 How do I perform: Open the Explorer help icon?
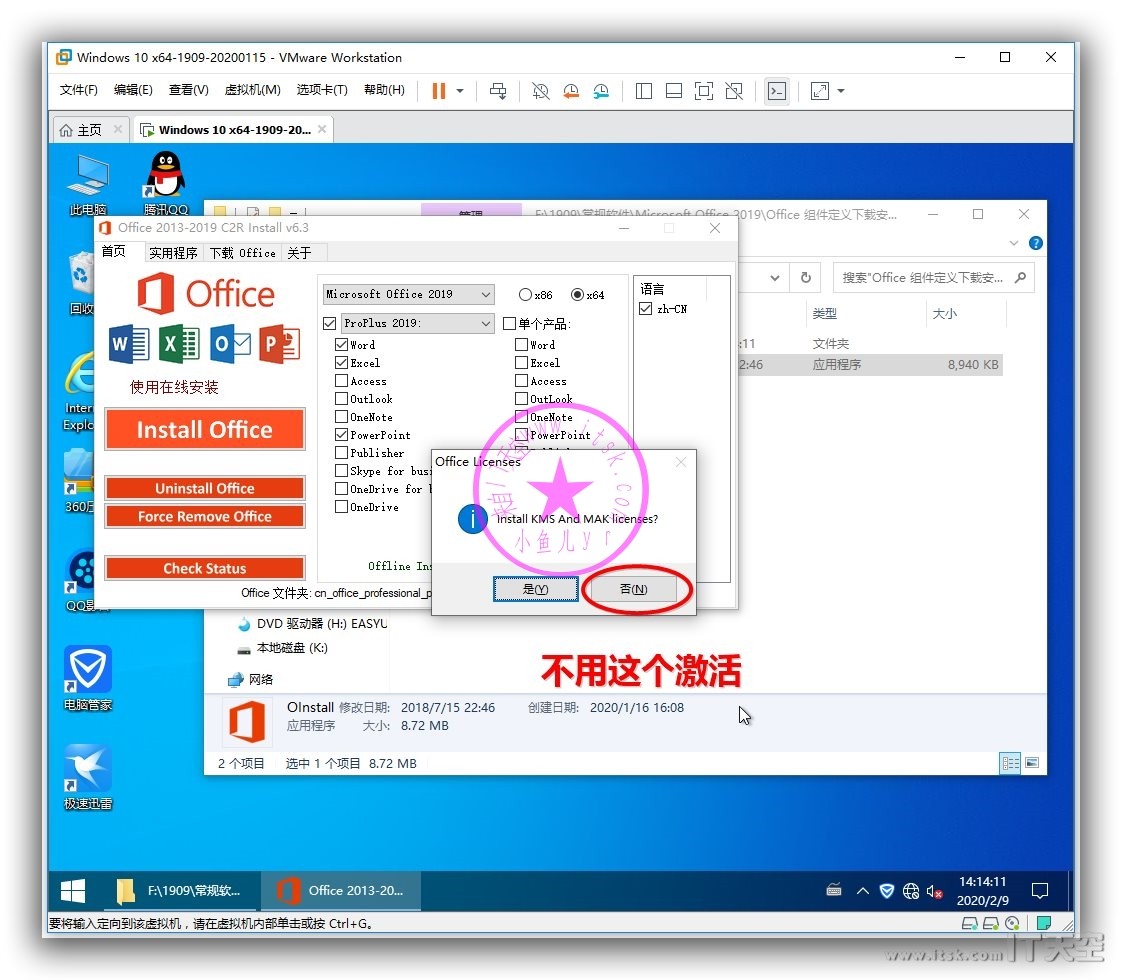click(1035, 243)
